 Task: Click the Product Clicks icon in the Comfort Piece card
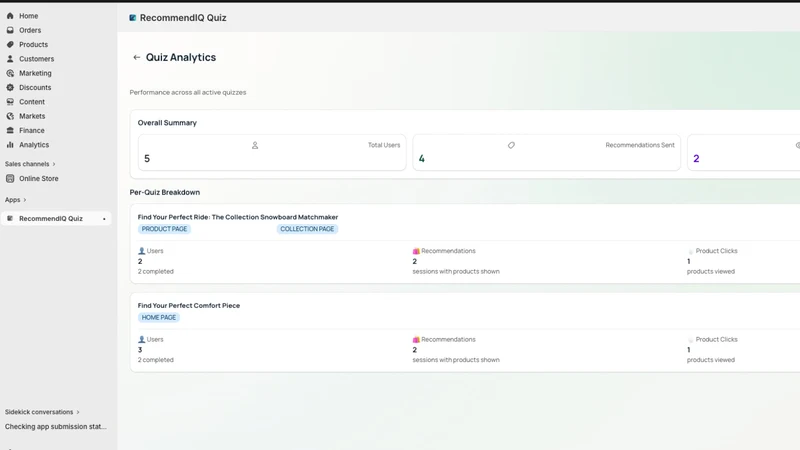coord(690,339)
